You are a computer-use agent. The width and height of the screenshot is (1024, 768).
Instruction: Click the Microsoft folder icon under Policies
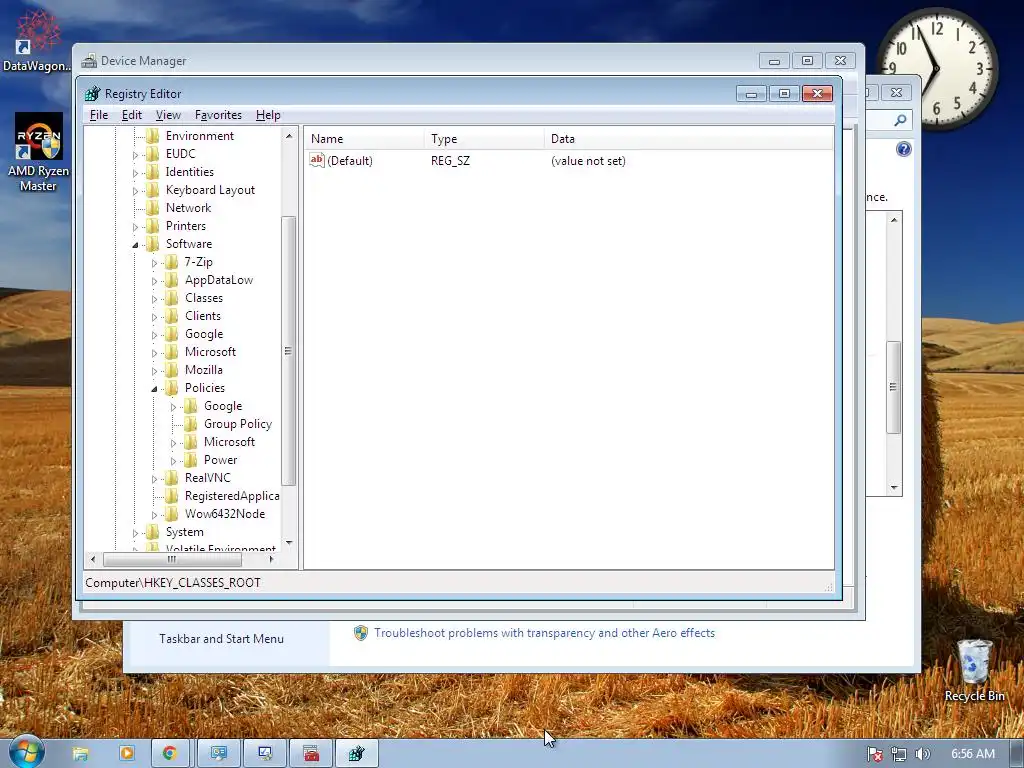190,441
